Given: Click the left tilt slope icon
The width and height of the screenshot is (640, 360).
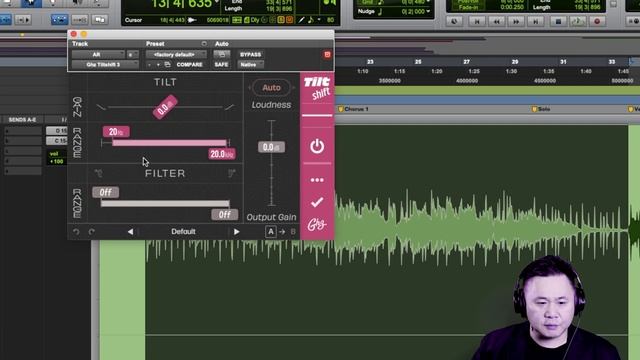Looking at the screenshot, I should (101, 107).
